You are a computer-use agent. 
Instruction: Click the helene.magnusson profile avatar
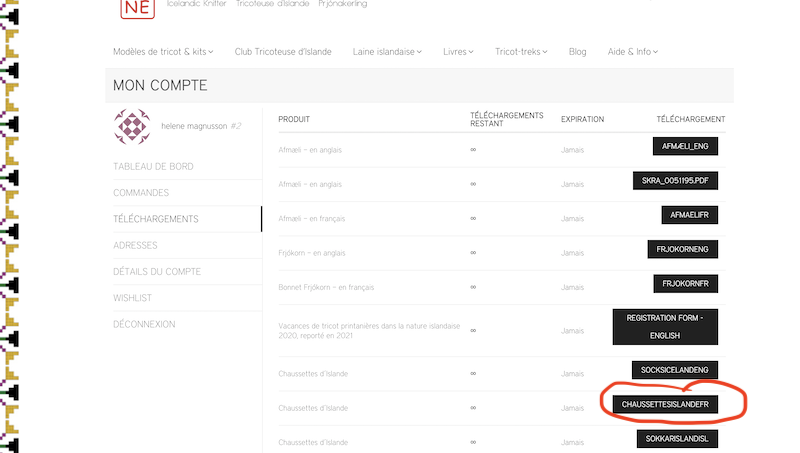click(133, 126)
